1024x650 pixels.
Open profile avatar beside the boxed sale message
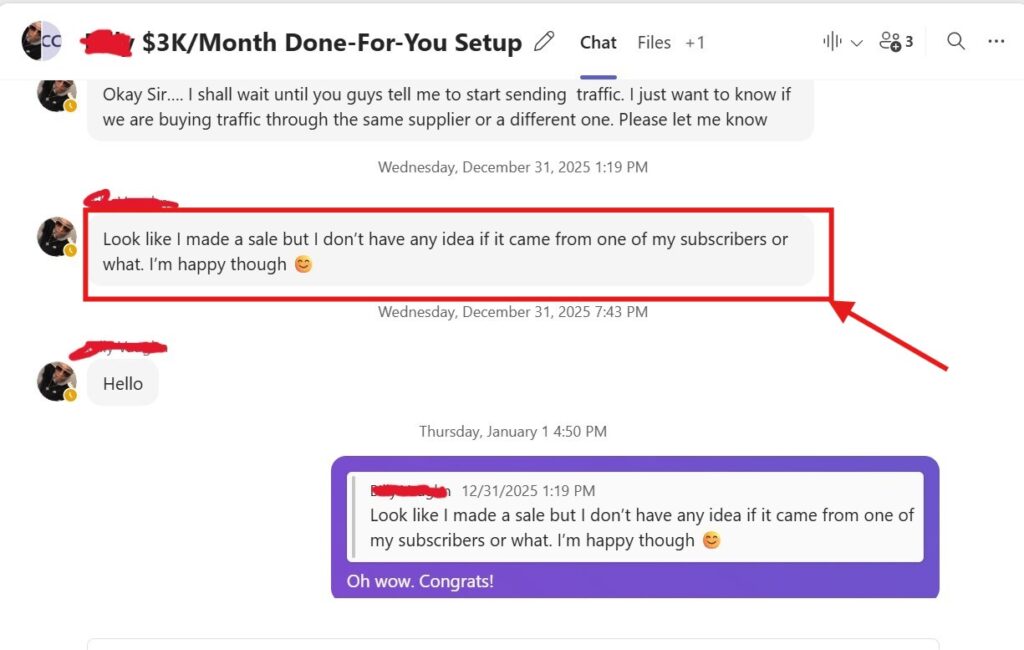(x=56, y=237)
